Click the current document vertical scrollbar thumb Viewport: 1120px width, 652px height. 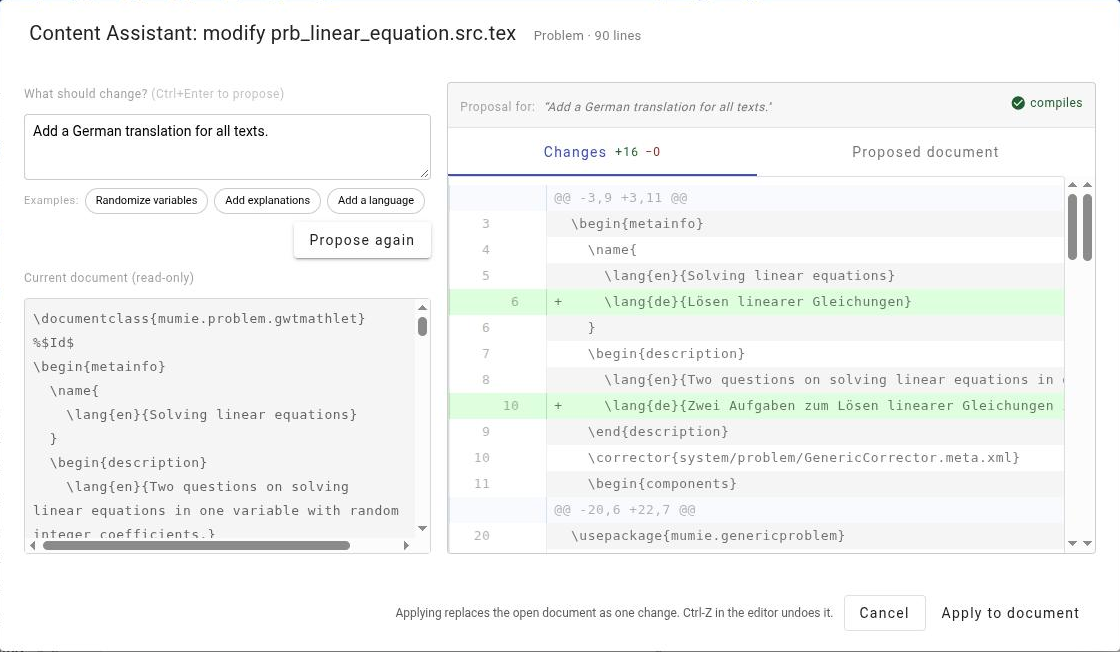423,326
